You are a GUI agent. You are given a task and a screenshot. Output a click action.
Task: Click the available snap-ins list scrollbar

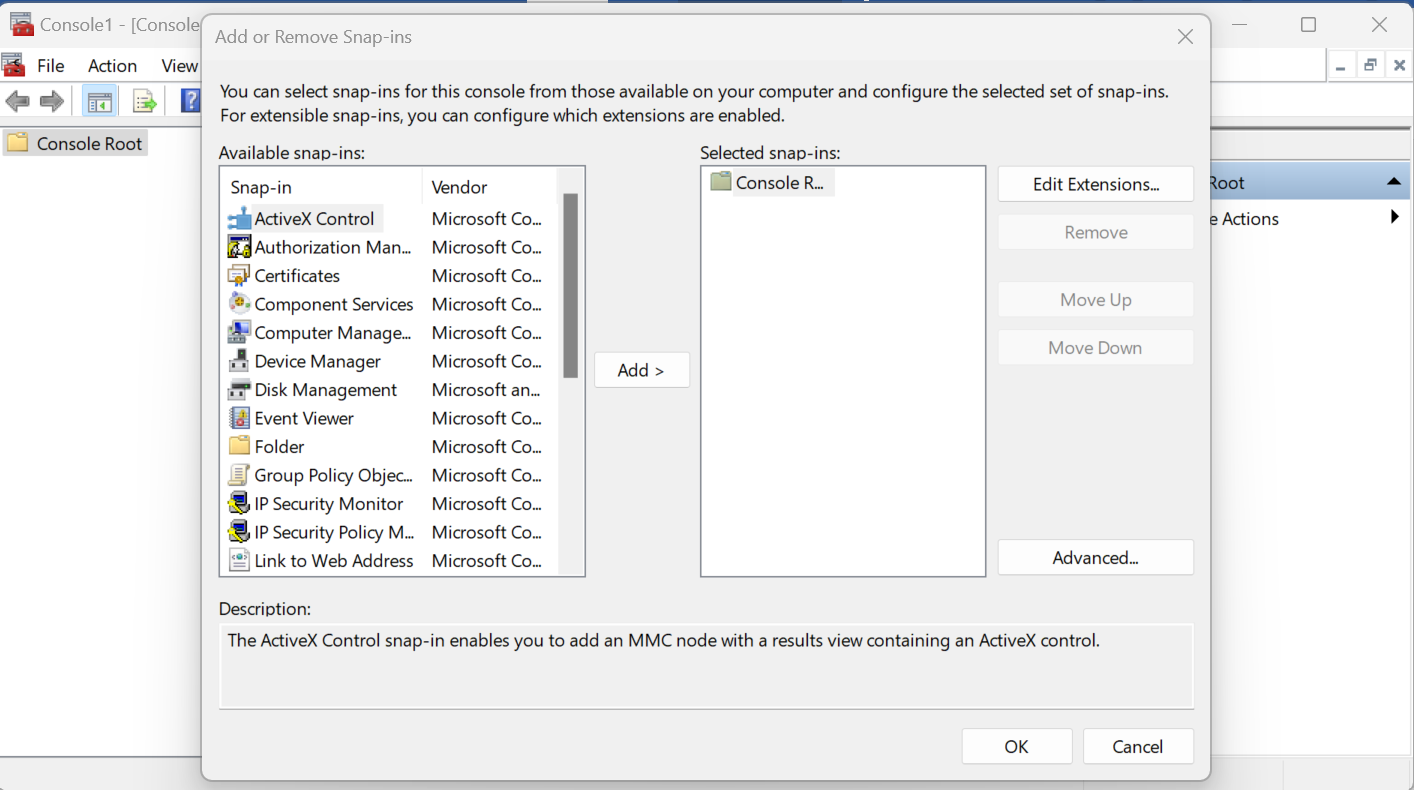click(570, 286)
